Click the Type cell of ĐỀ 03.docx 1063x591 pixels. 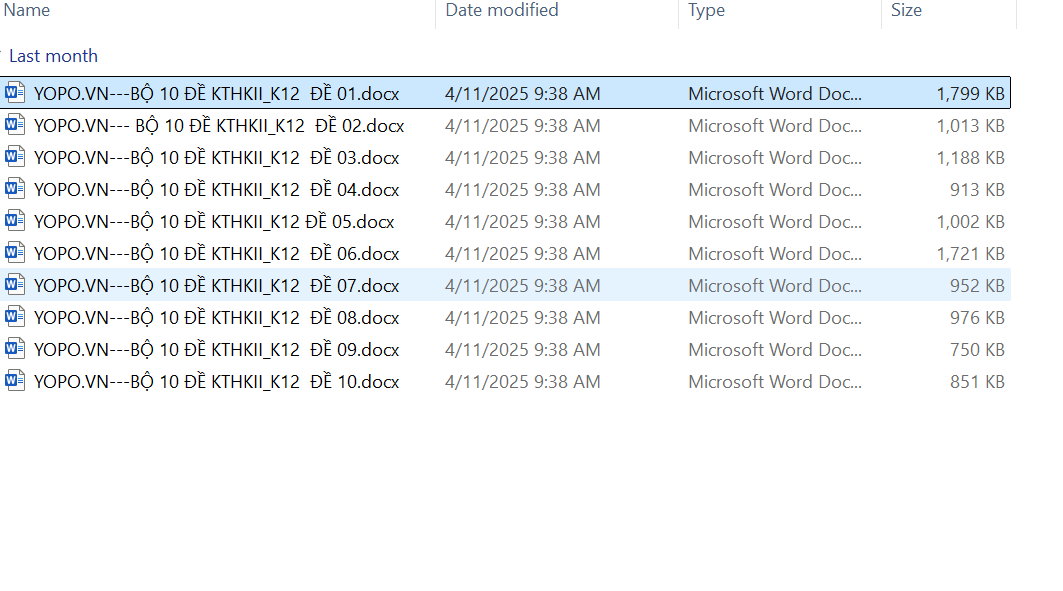pyautogui.click(x=774, y=158)
